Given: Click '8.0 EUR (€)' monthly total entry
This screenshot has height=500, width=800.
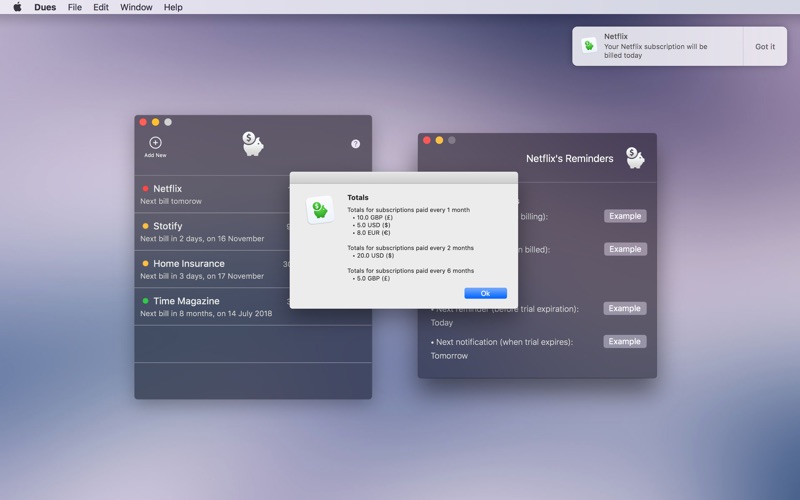Looking at the screenshot, I should pos(373,233).
